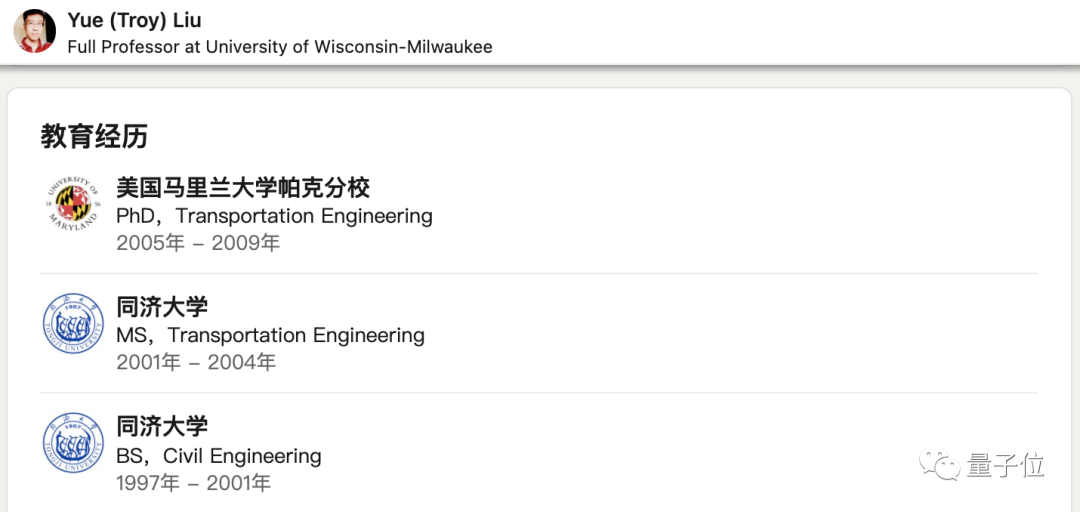Select the 2001年 – 2004年 date range
This screenshot has width=1080, height=512.
click(x=196, y=363)
